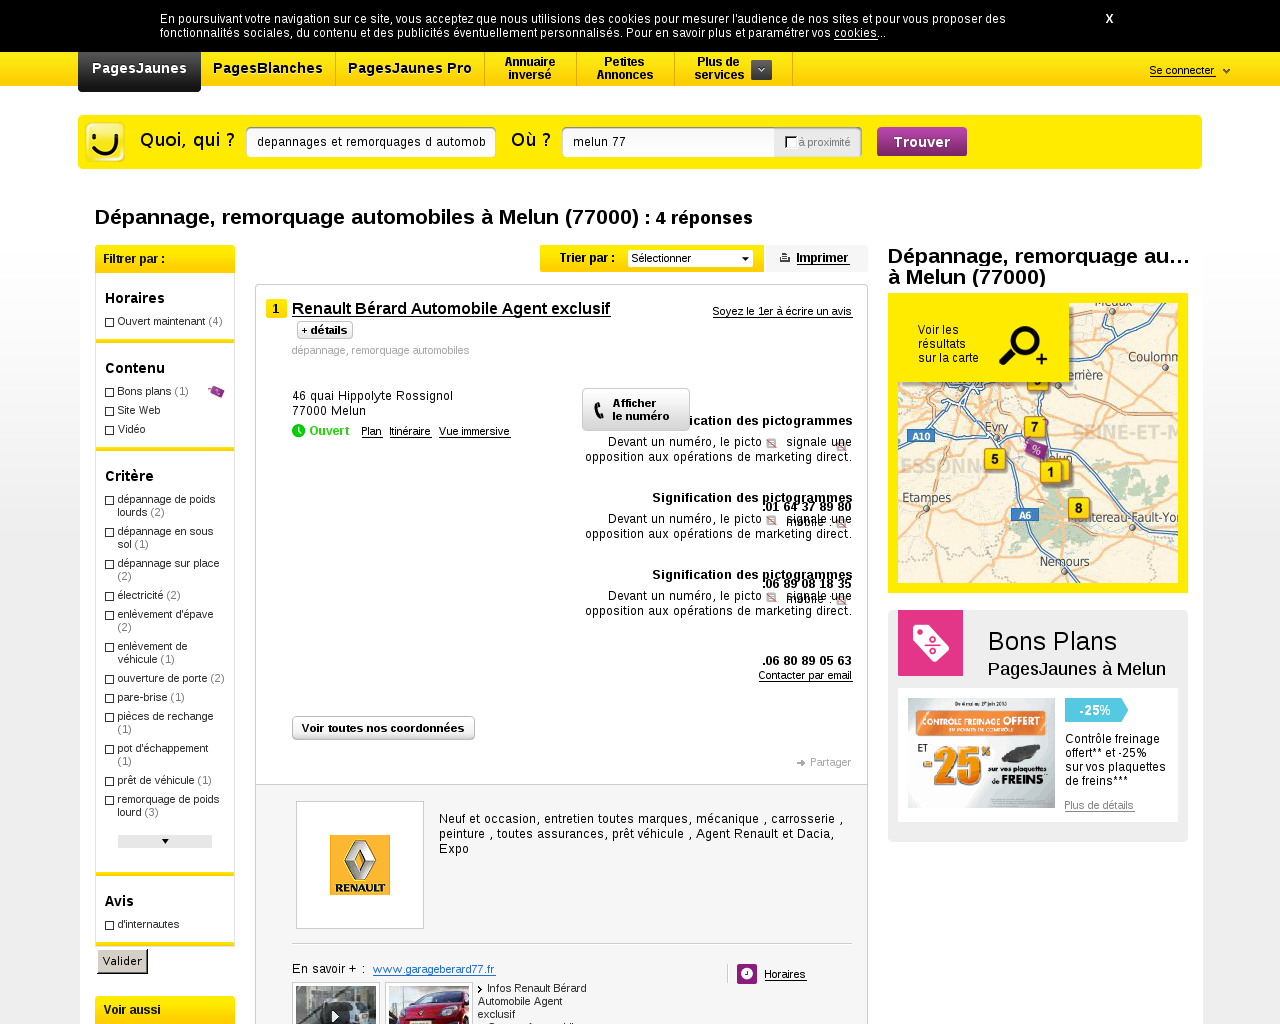Check 'prêt de véhicule' criterion
Screen dimensions: 1280x1024
[110, 781]
